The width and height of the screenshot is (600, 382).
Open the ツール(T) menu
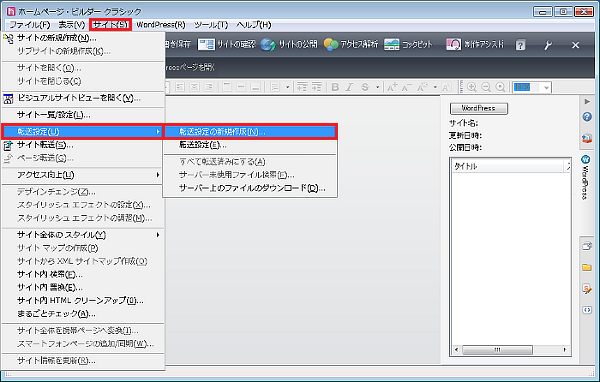(211, 25)
